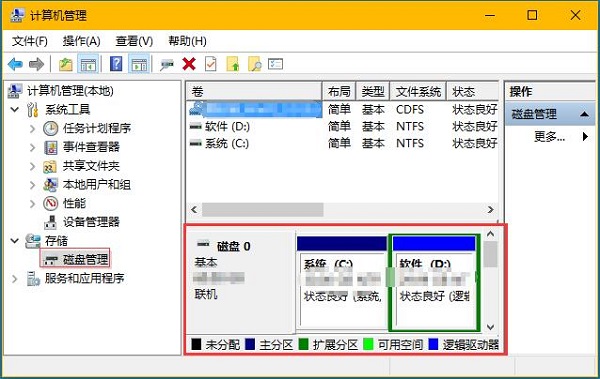600x379 pixels.
Task: Click the Back arrow toolbar icon
Action: pyautogui.click(x=15, y=64)
